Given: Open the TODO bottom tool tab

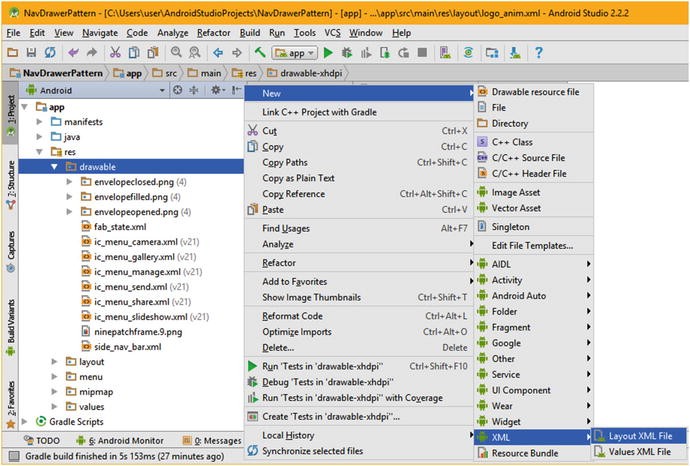Looking at the screenshot, I should [x=42, y=440].
